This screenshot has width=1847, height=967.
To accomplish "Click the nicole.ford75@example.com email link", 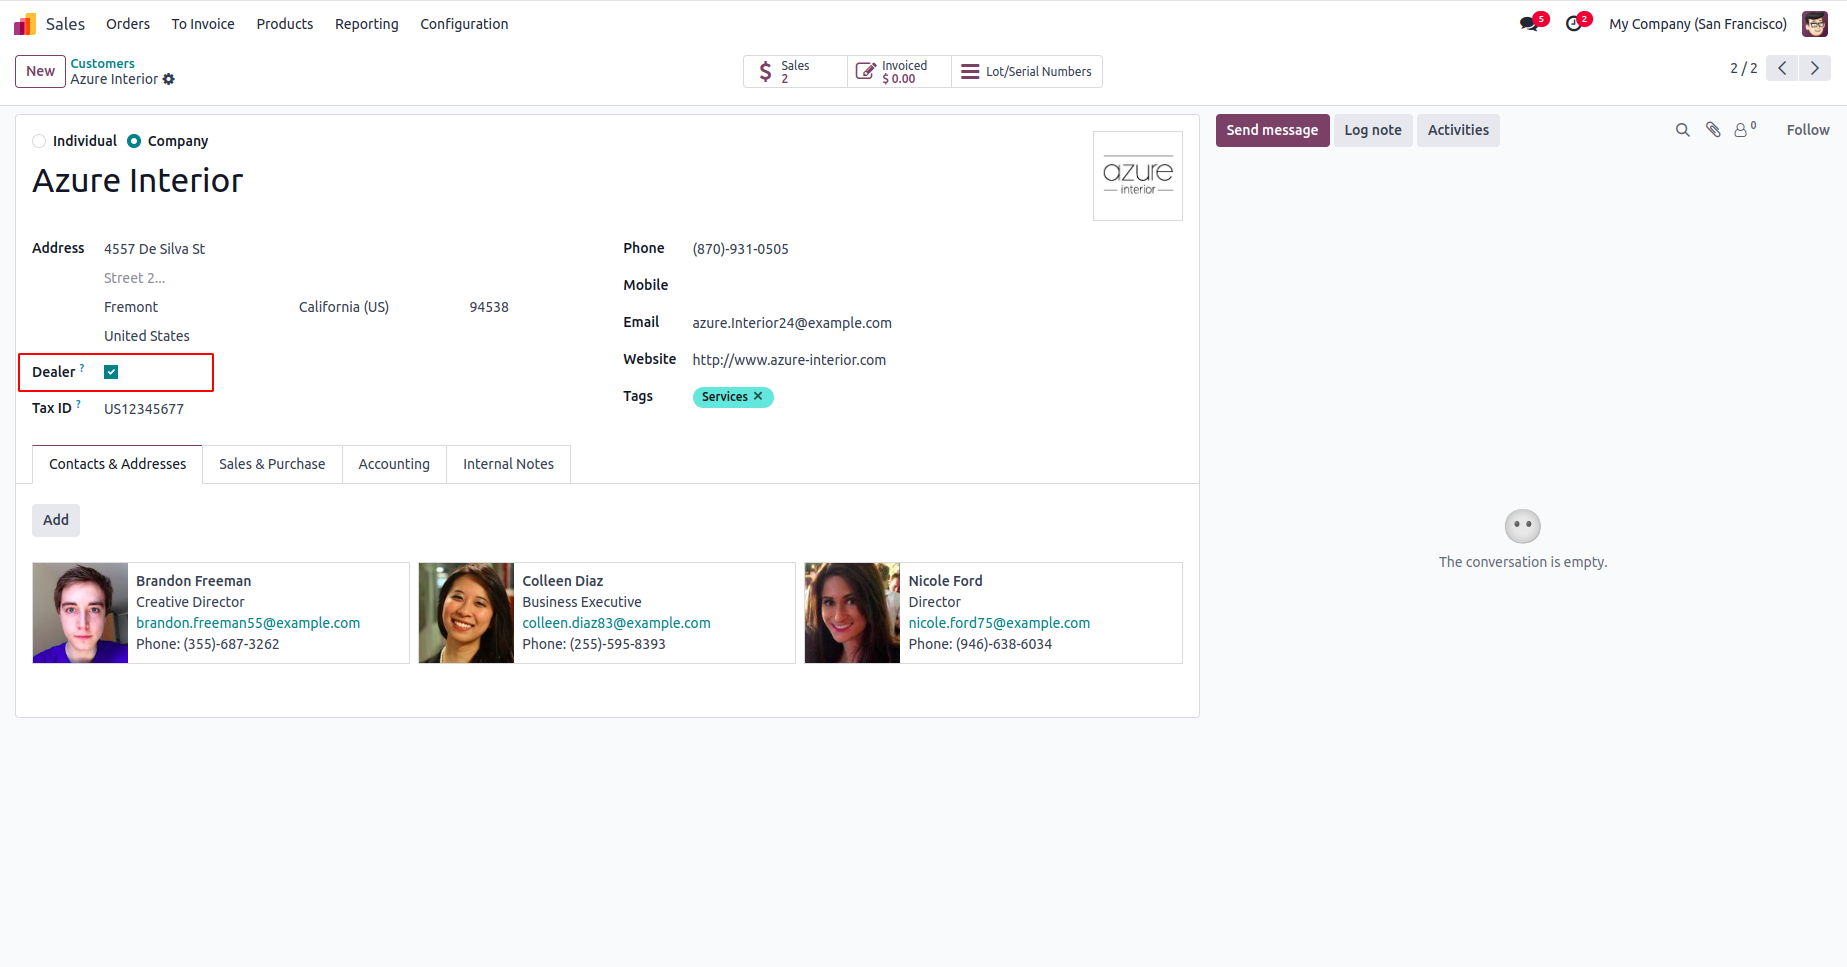I will pyautogui.click(x=999, y=623).
